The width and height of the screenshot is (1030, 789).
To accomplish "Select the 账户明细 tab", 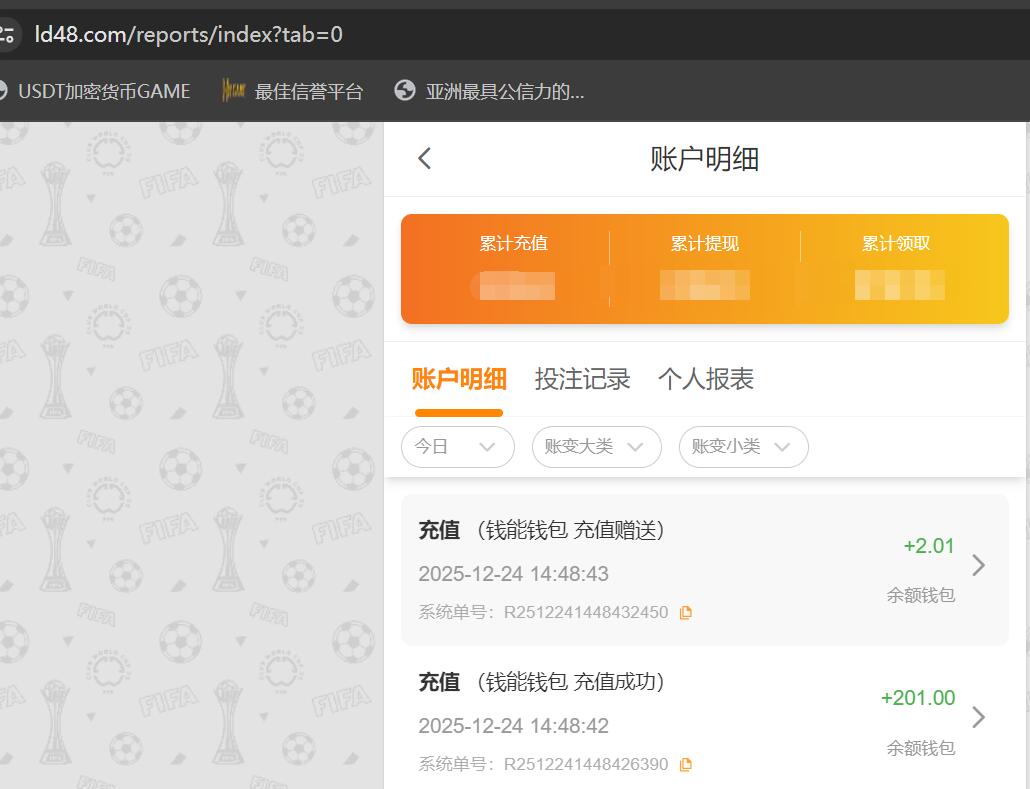I will point(458,379).
